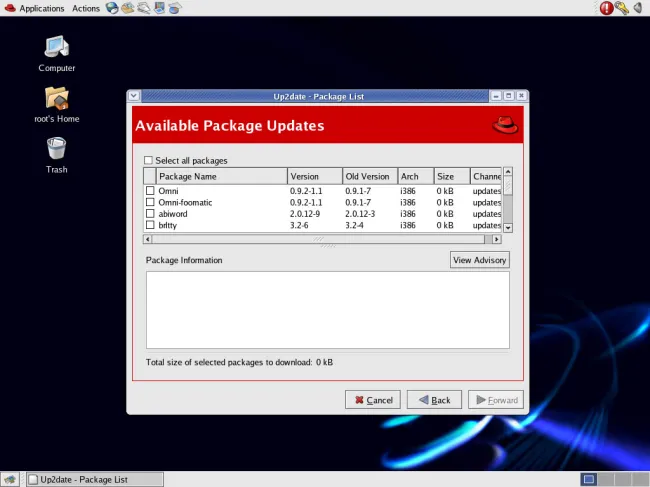Open the Applications menu
This screenshot has height=487, width=650.
tap(41, 8)
